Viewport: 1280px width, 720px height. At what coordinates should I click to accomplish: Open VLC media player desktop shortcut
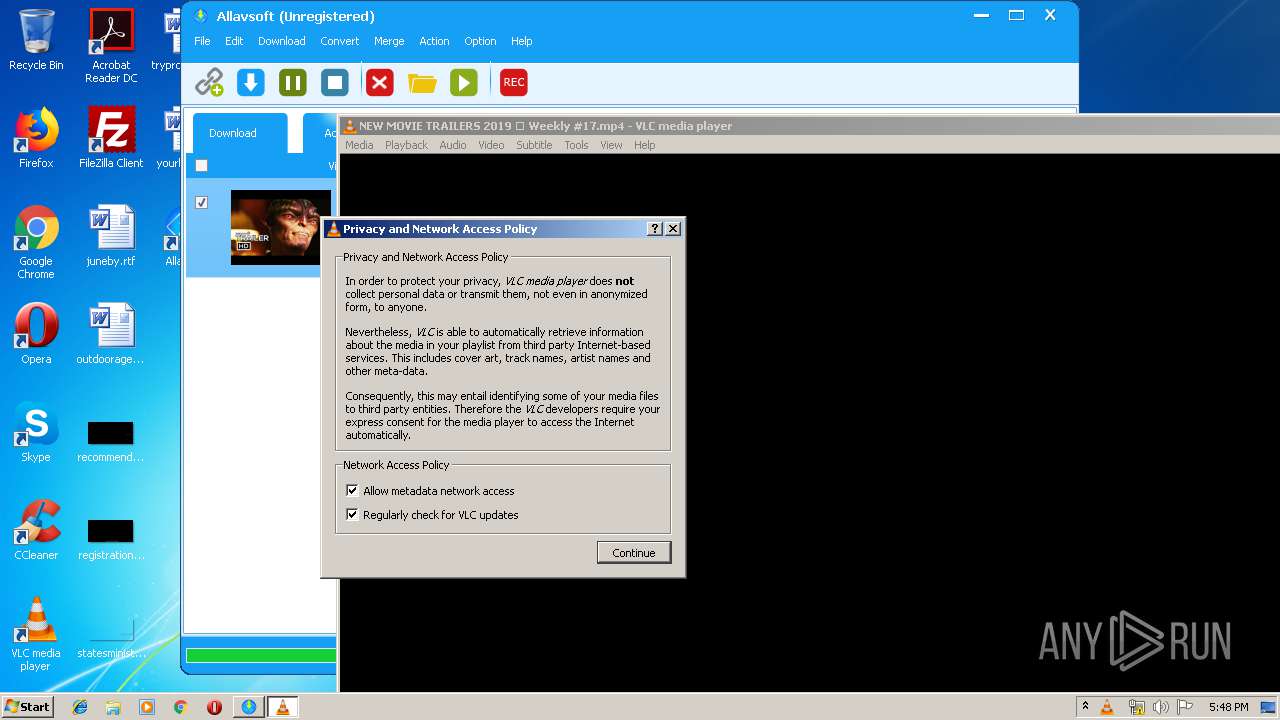click(x=36, y=634)
